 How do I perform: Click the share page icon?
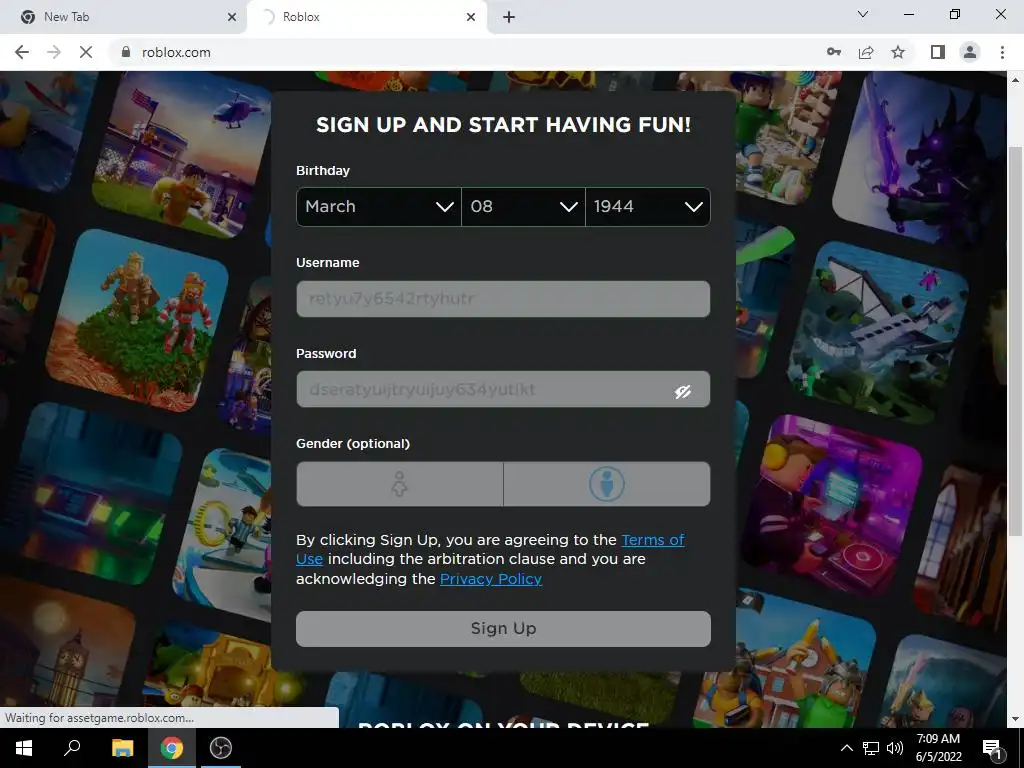pyautogui.click(x=866, y=52)
